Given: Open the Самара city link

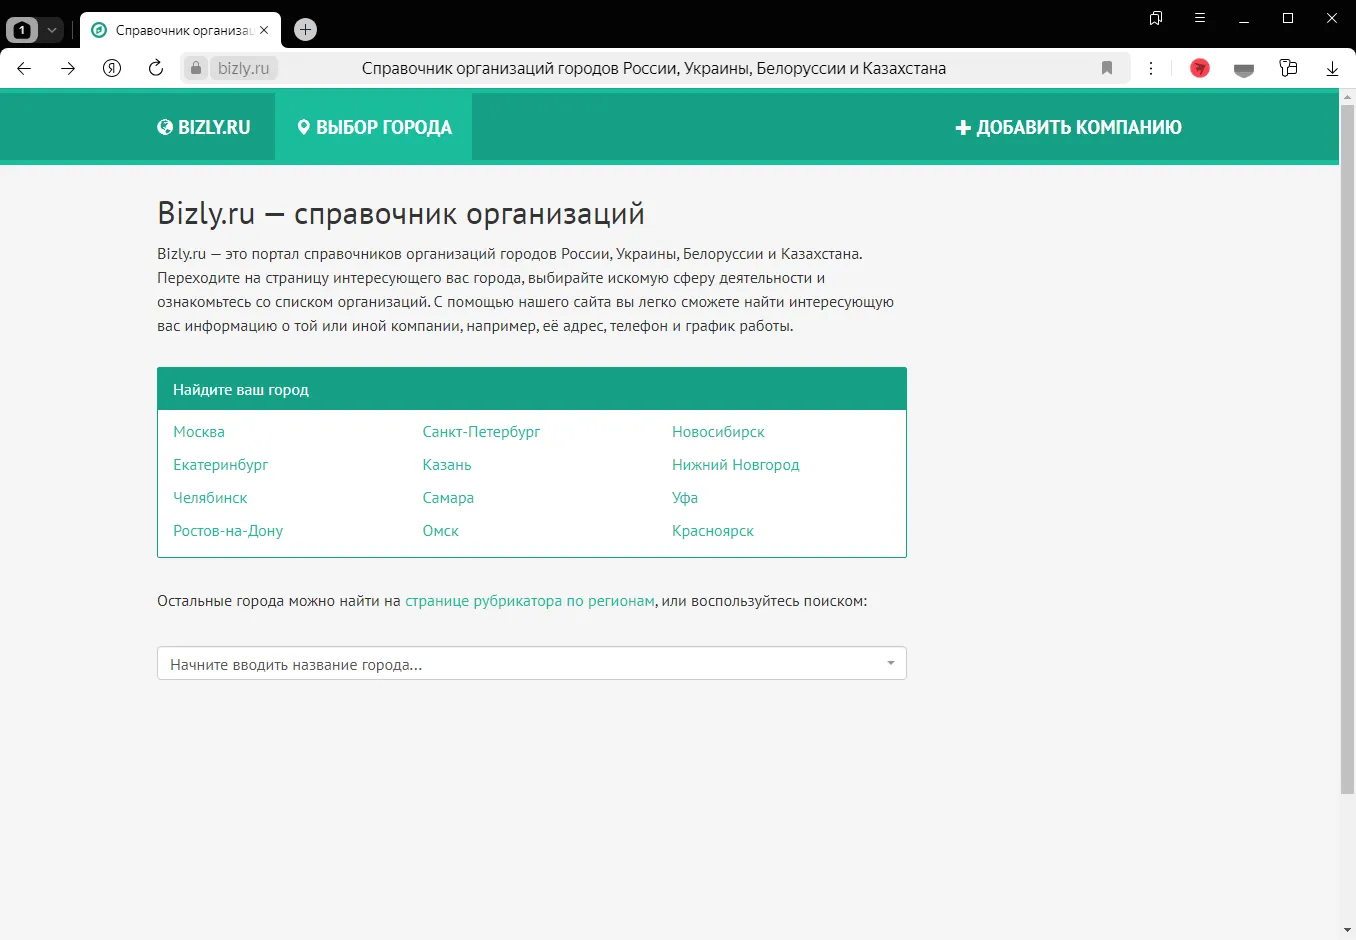Looking at the screenshot, I should pyautogui.click(x=448, y=498).
